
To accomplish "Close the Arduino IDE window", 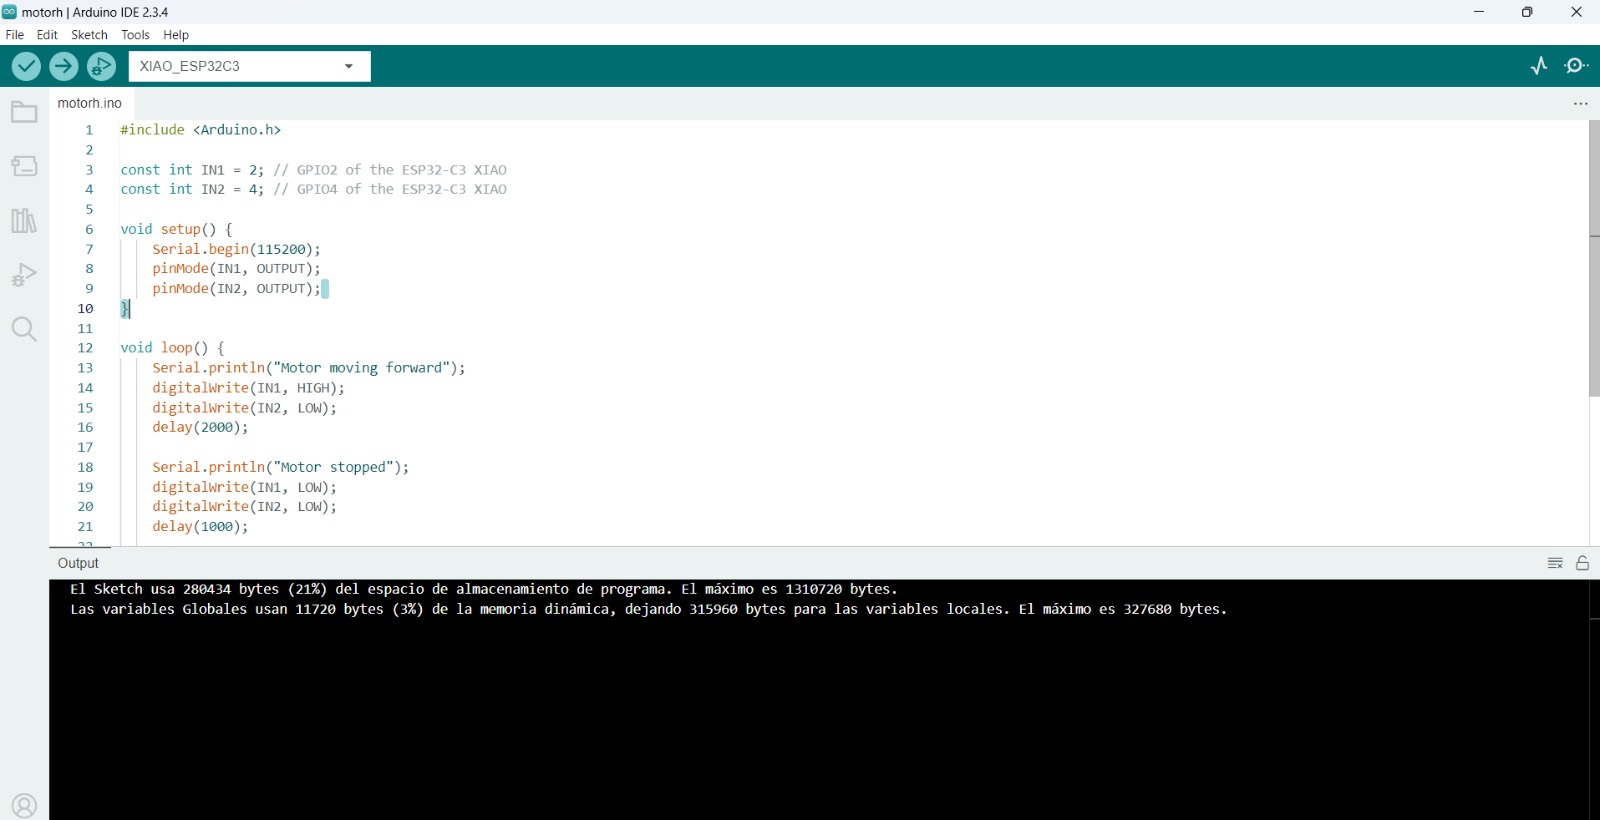I will [1576, 12].
